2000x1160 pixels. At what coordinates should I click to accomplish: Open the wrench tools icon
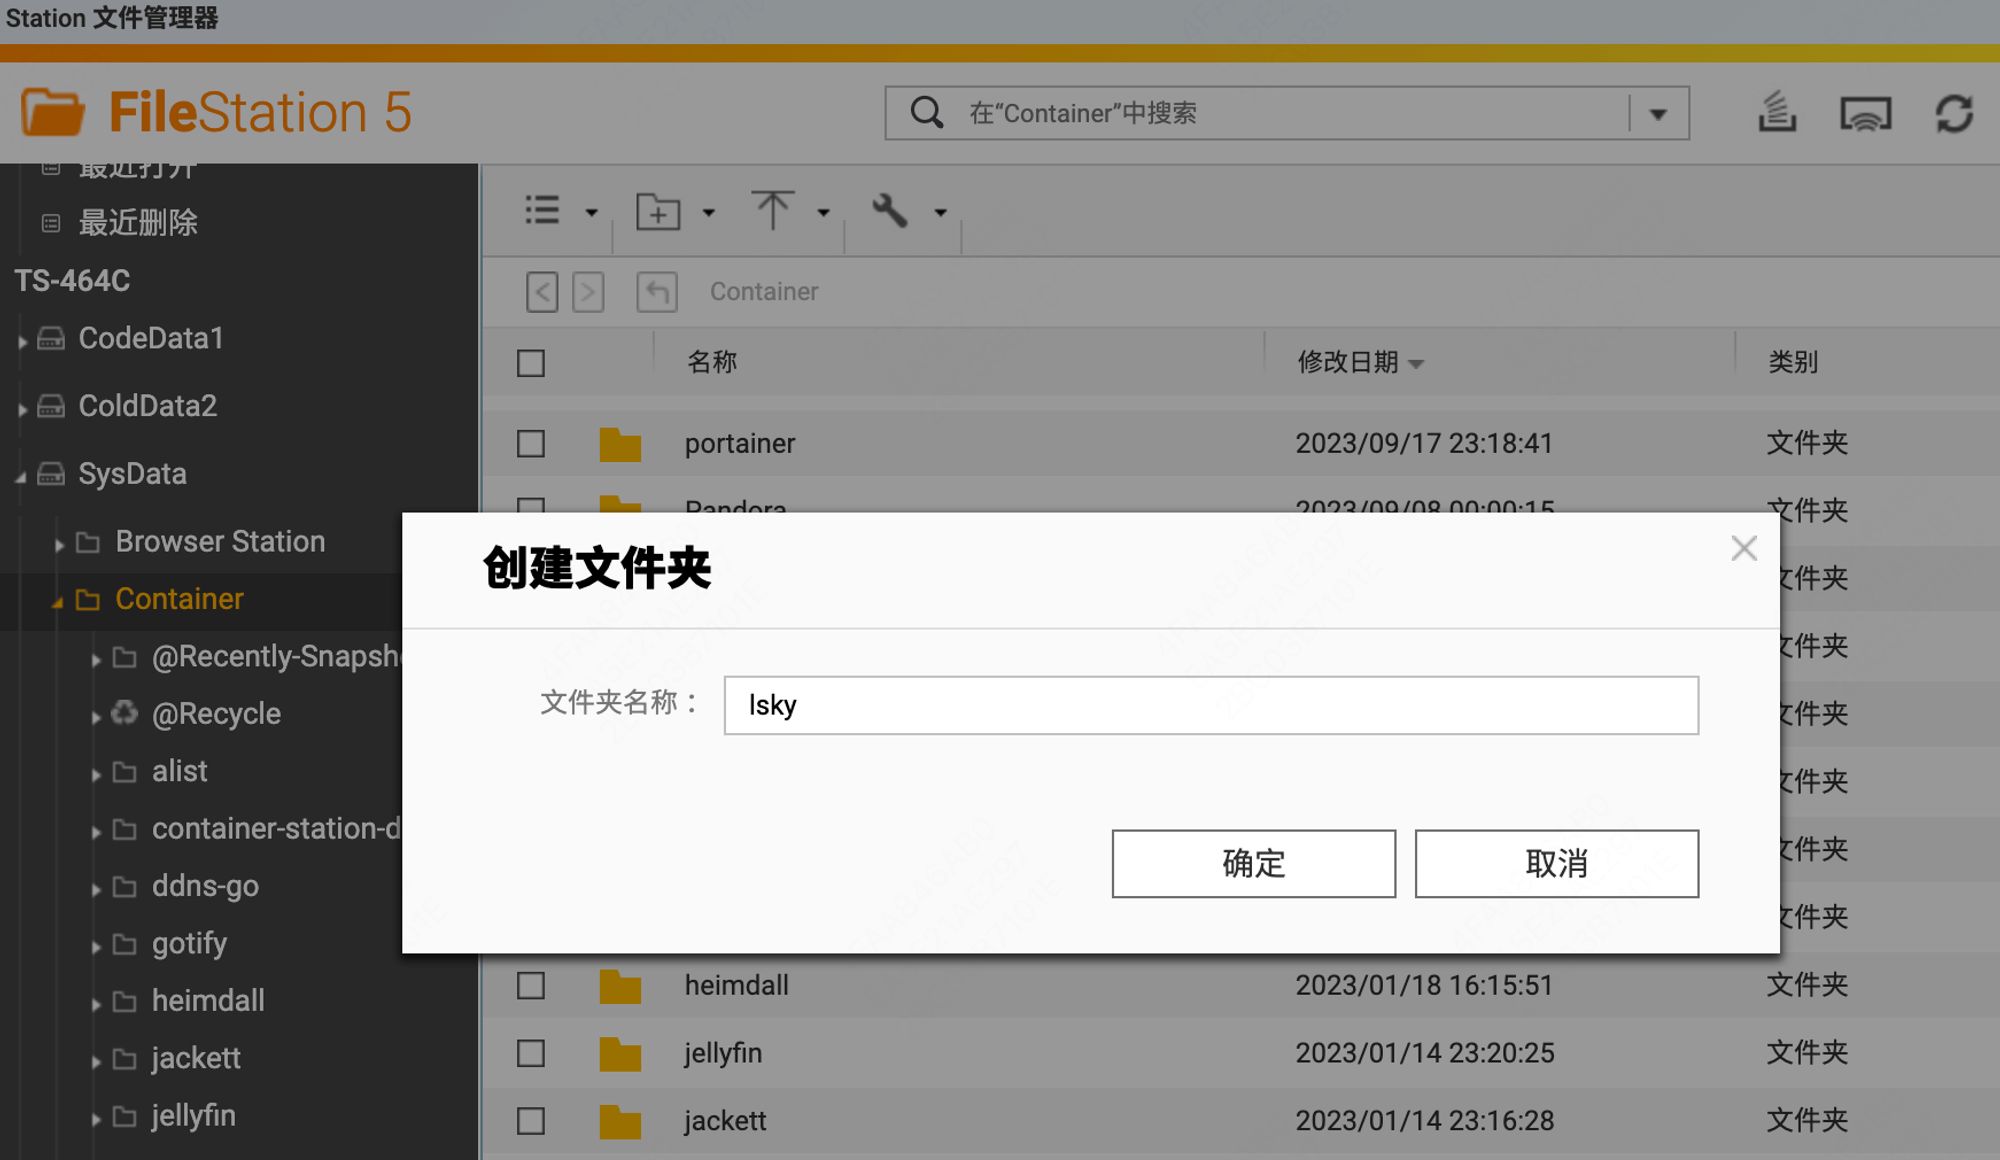[x=889, y=211]
